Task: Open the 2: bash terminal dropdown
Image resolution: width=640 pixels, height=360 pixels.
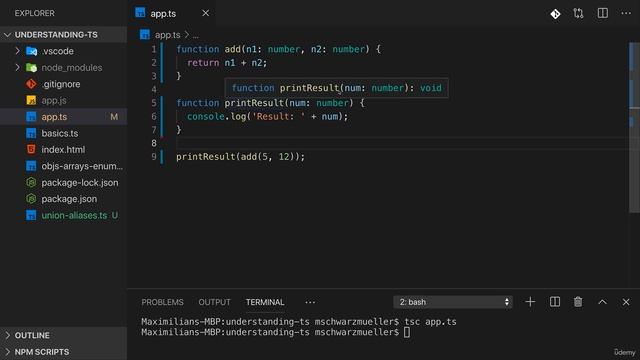Action: click(x=453, y=302)
